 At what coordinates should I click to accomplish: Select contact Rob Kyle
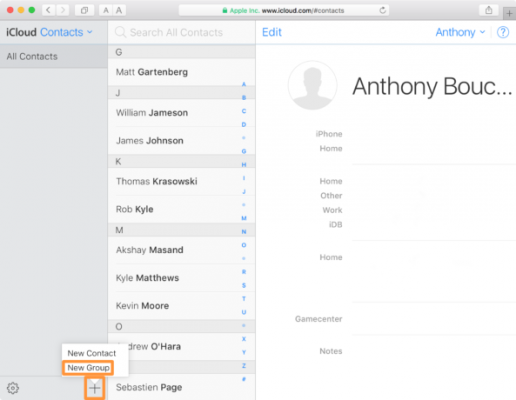point(182,209)
